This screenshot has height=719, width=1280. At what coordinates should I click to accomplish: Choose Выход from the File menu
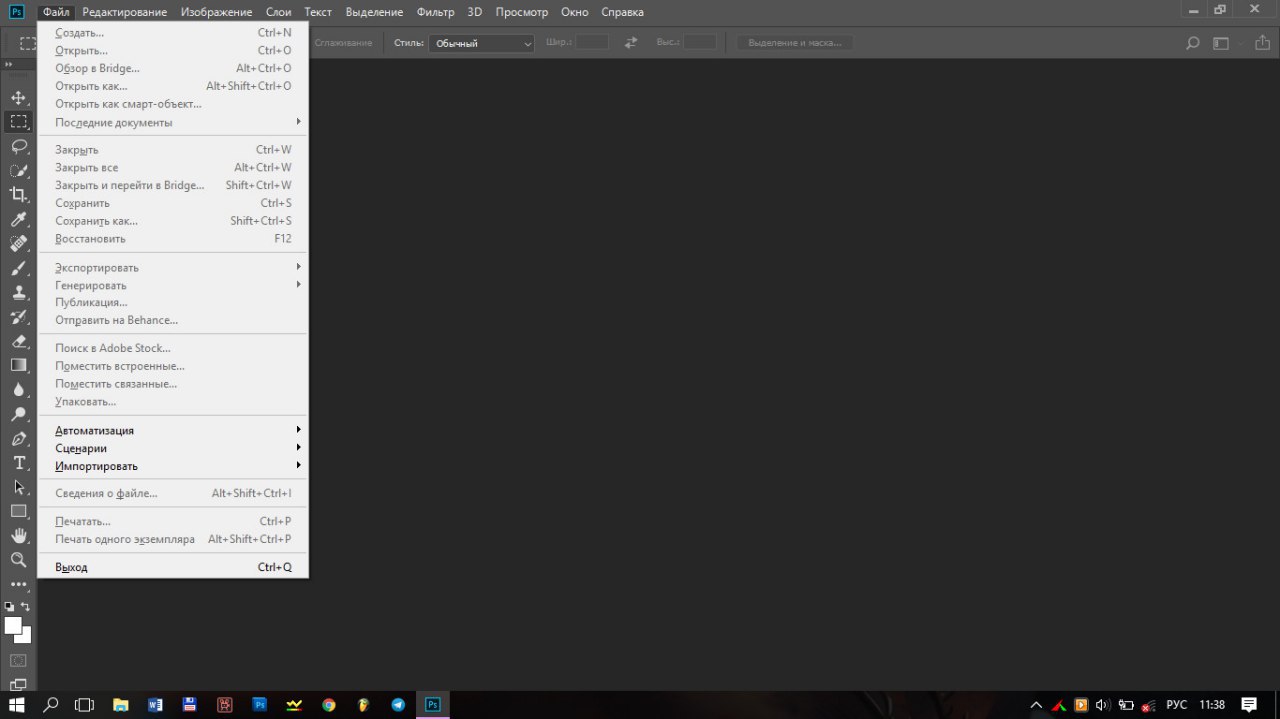click(x=172, y=567)
